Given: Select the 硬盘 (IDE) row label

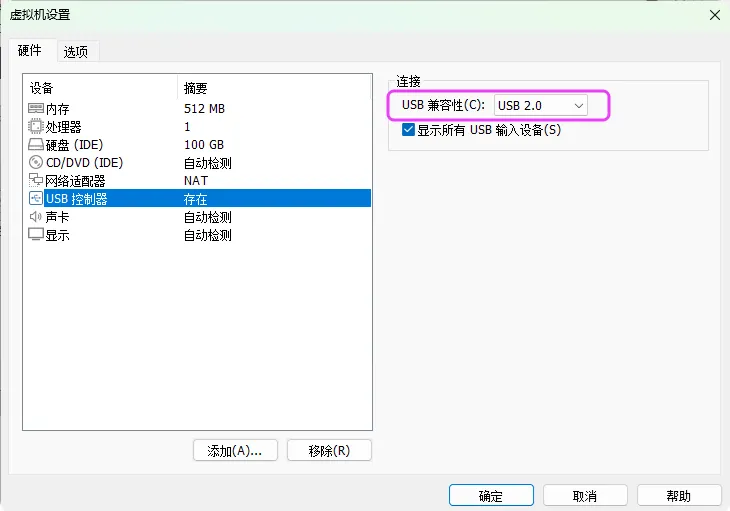Looking at the screenshot, I should (74, 145).
